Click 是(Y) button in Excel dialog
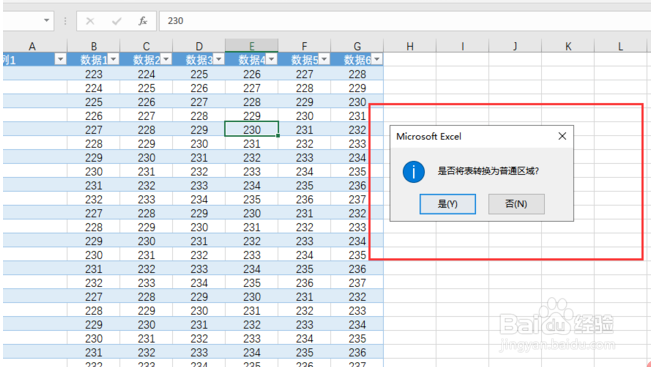 tap(448, 204)
